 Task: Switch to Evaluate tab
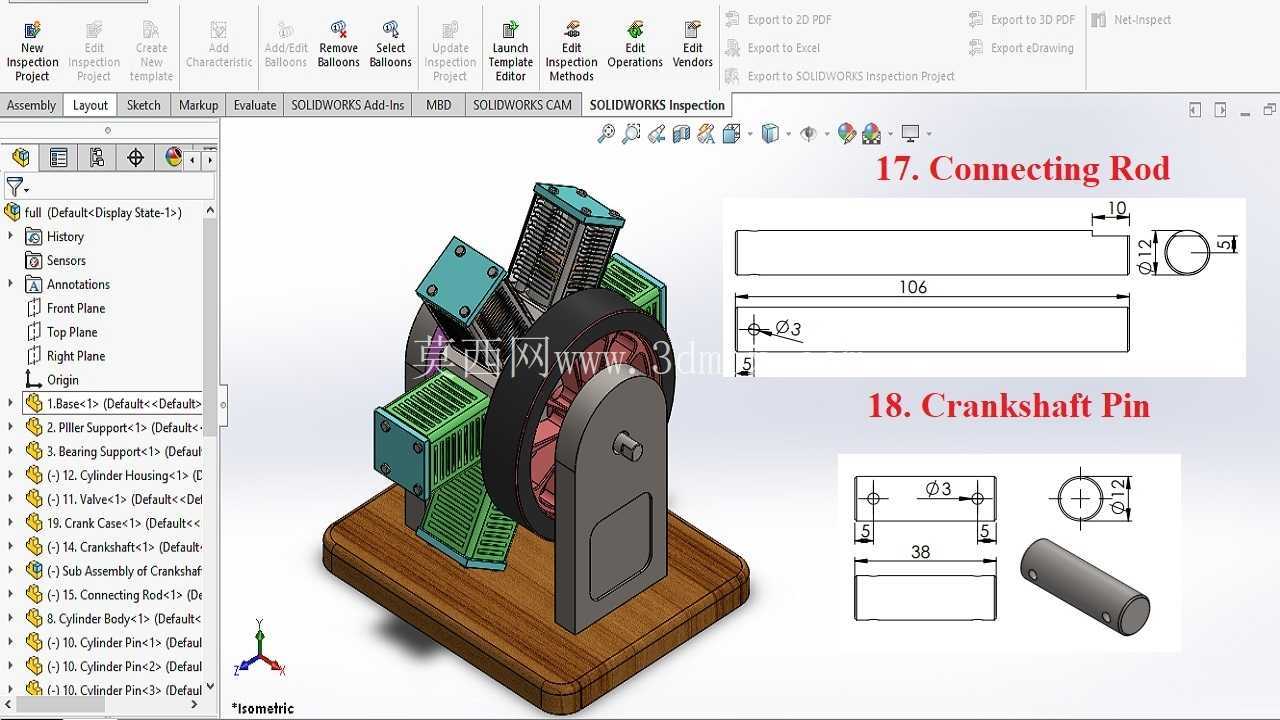click(255, 105)
